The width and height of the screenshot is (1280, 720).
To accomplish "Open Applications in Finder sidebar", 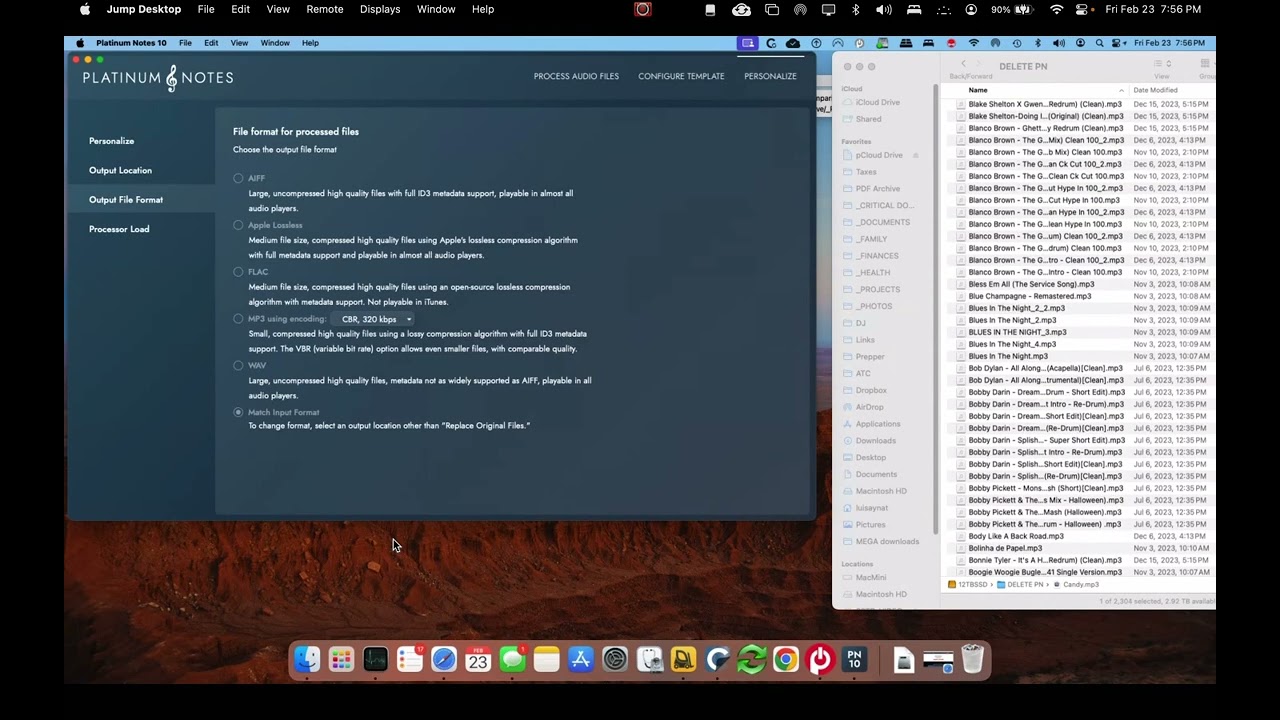I will point(878,424).
